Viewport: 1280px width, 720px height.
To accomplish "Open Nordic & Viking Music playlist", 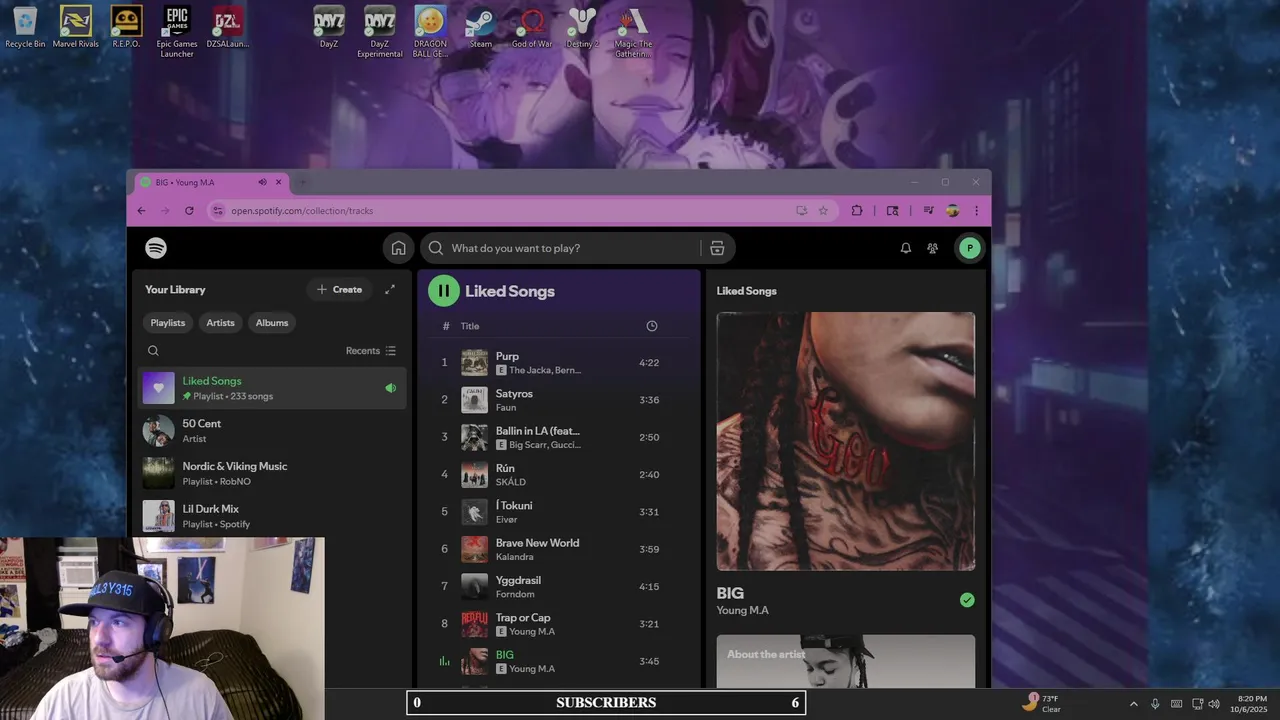I will coord(272,473).
